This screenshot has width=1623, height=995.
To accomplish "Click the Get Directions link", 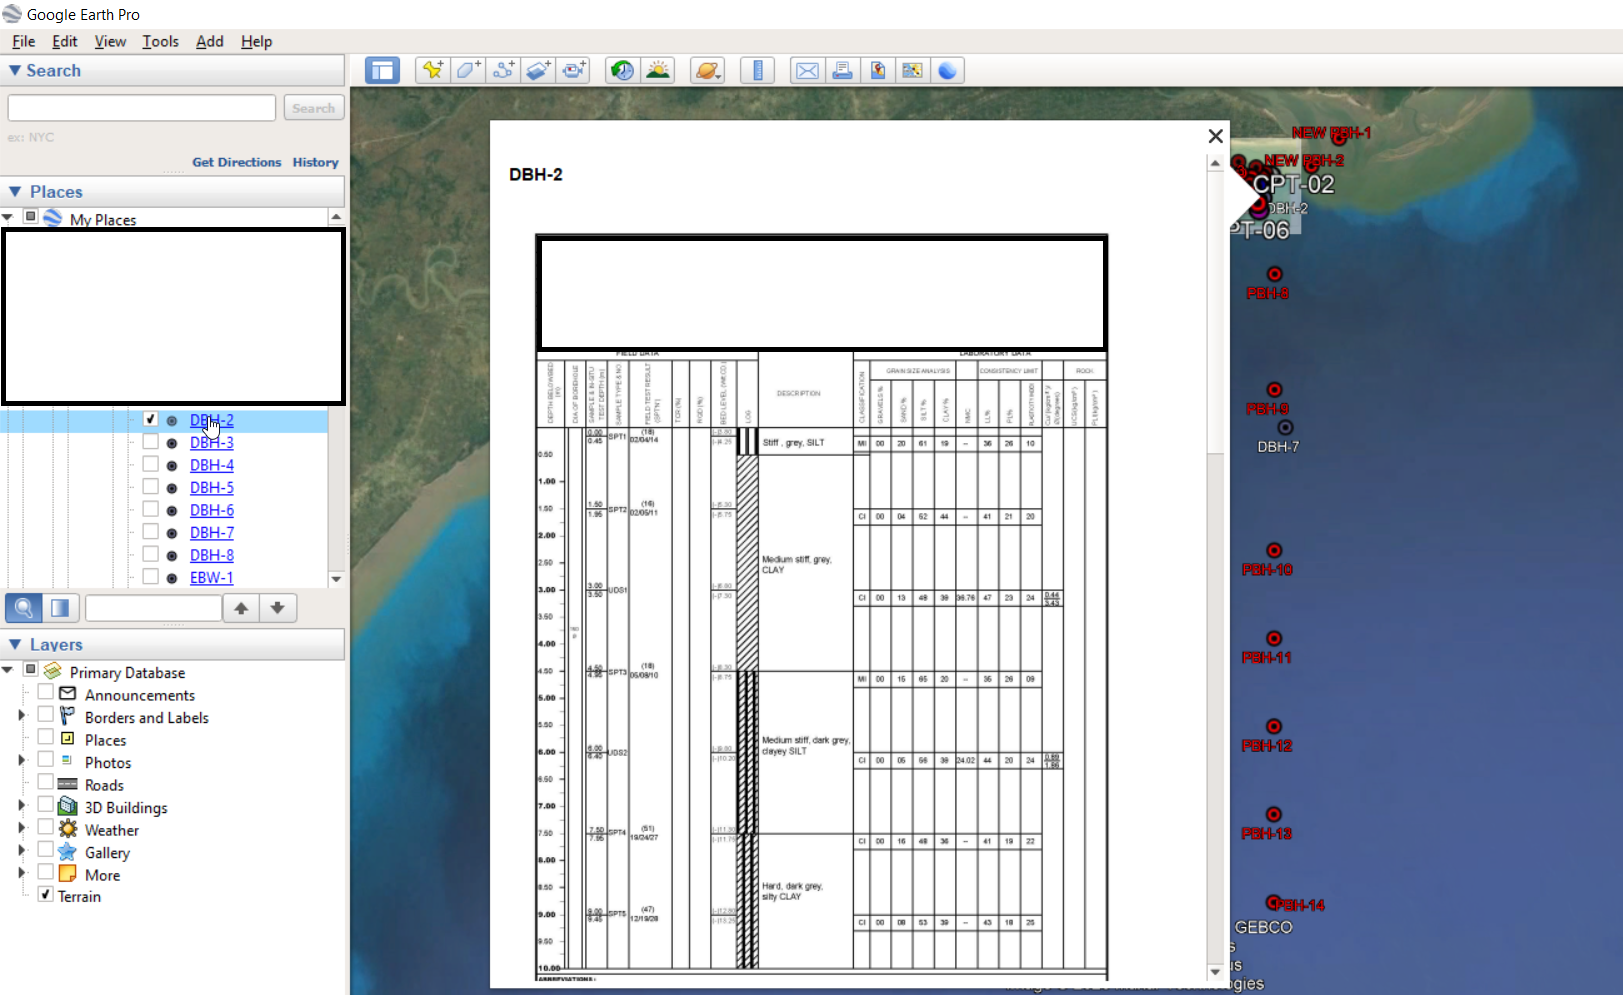I will coord(237,162).
